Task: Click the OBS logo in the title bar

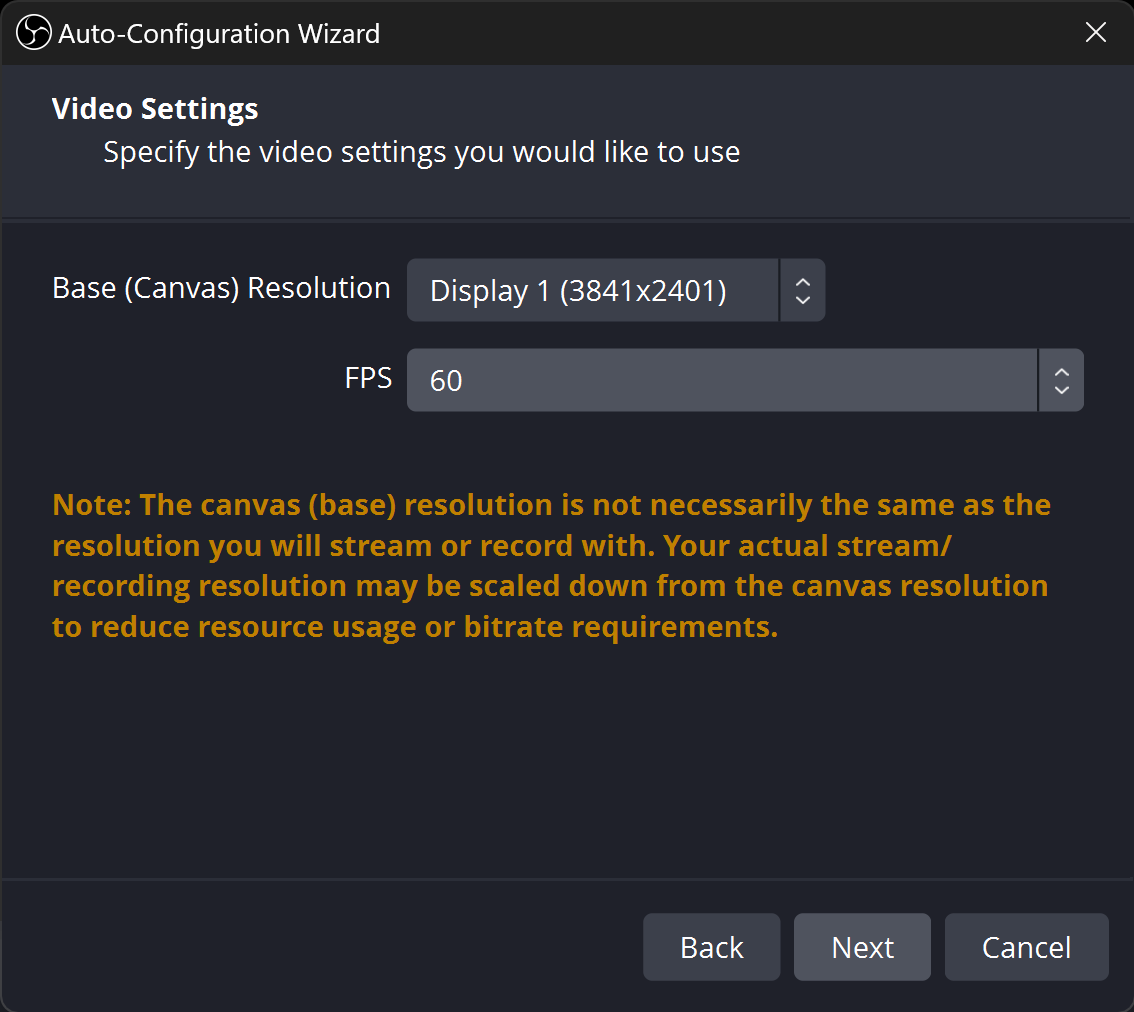Action: (33, 33)
